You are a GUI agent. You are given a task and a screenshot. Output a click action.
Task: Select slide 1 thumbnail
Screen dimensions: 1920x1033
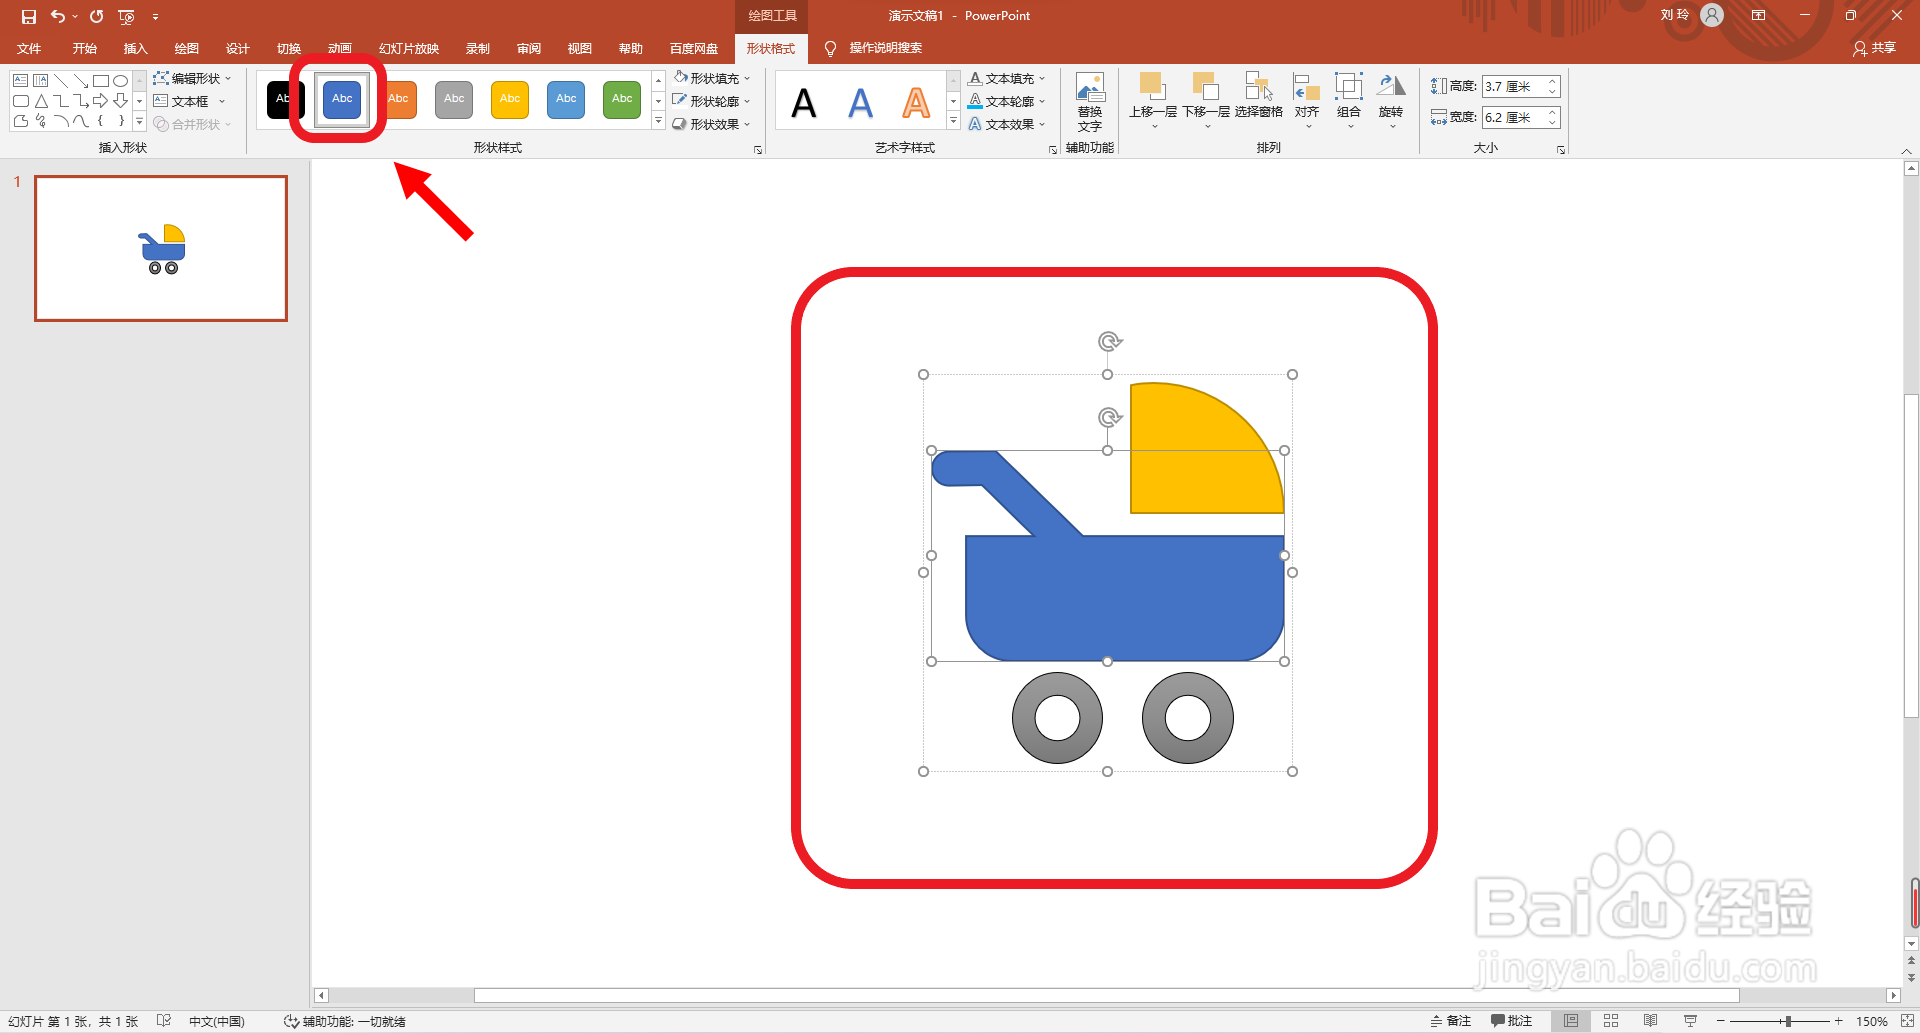(161, 248)
